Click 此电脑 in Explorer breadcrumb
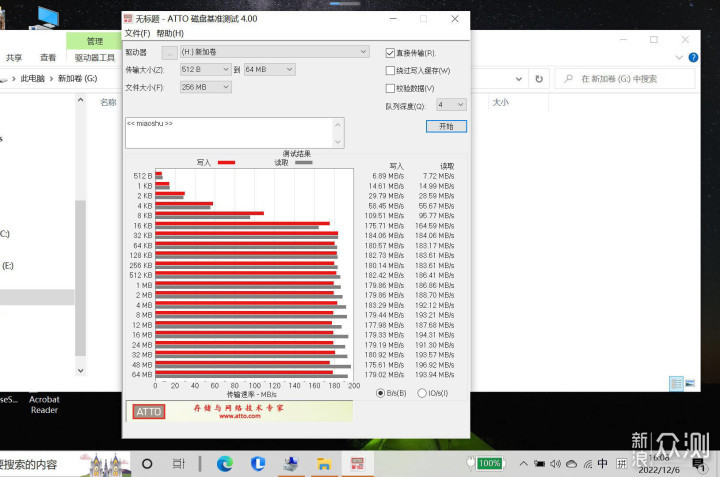 32,79
